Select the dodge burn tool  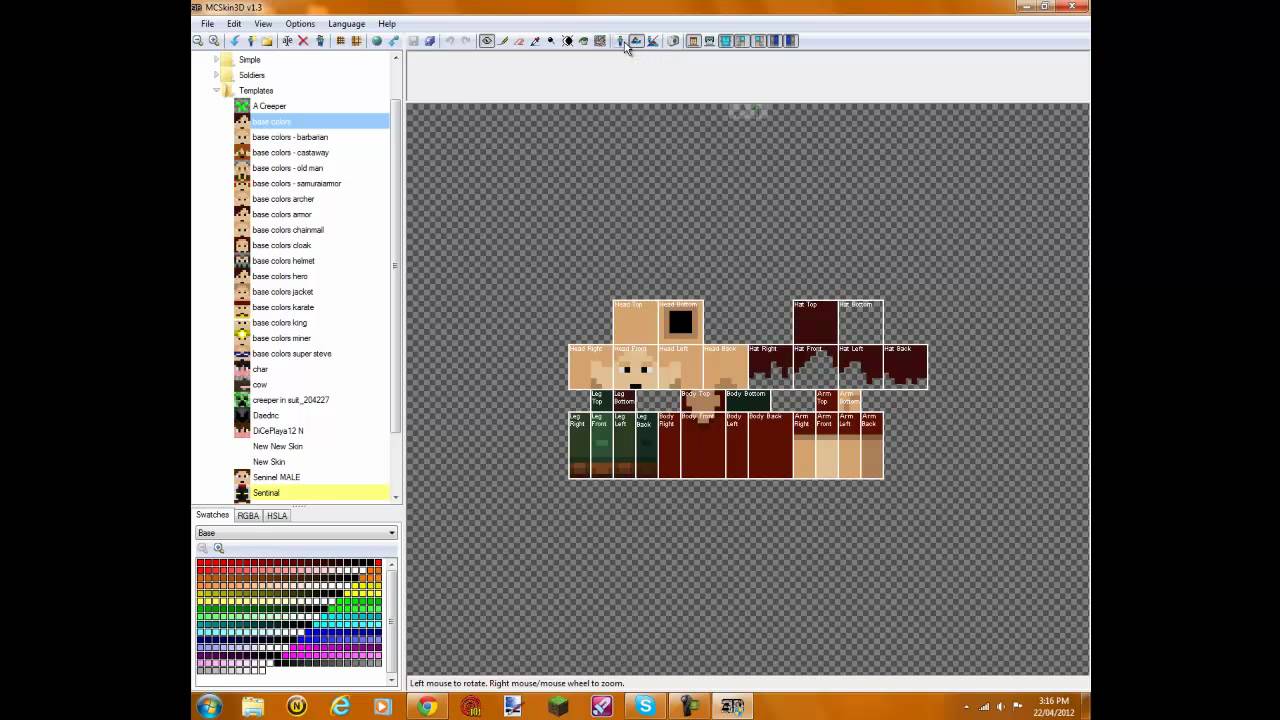tap(551, 41)
